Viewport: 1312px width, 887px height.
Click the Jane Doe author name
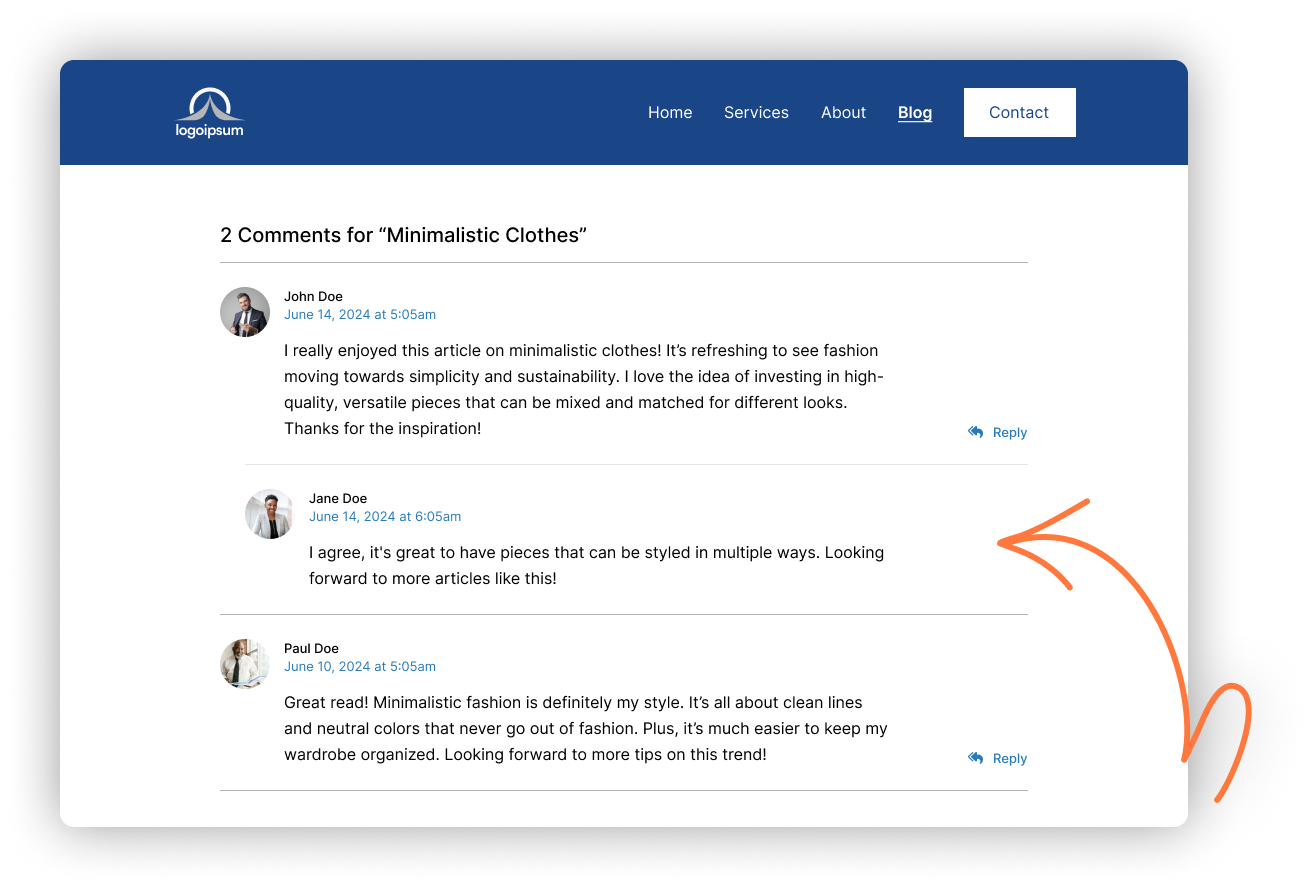[x=338, y=498]
